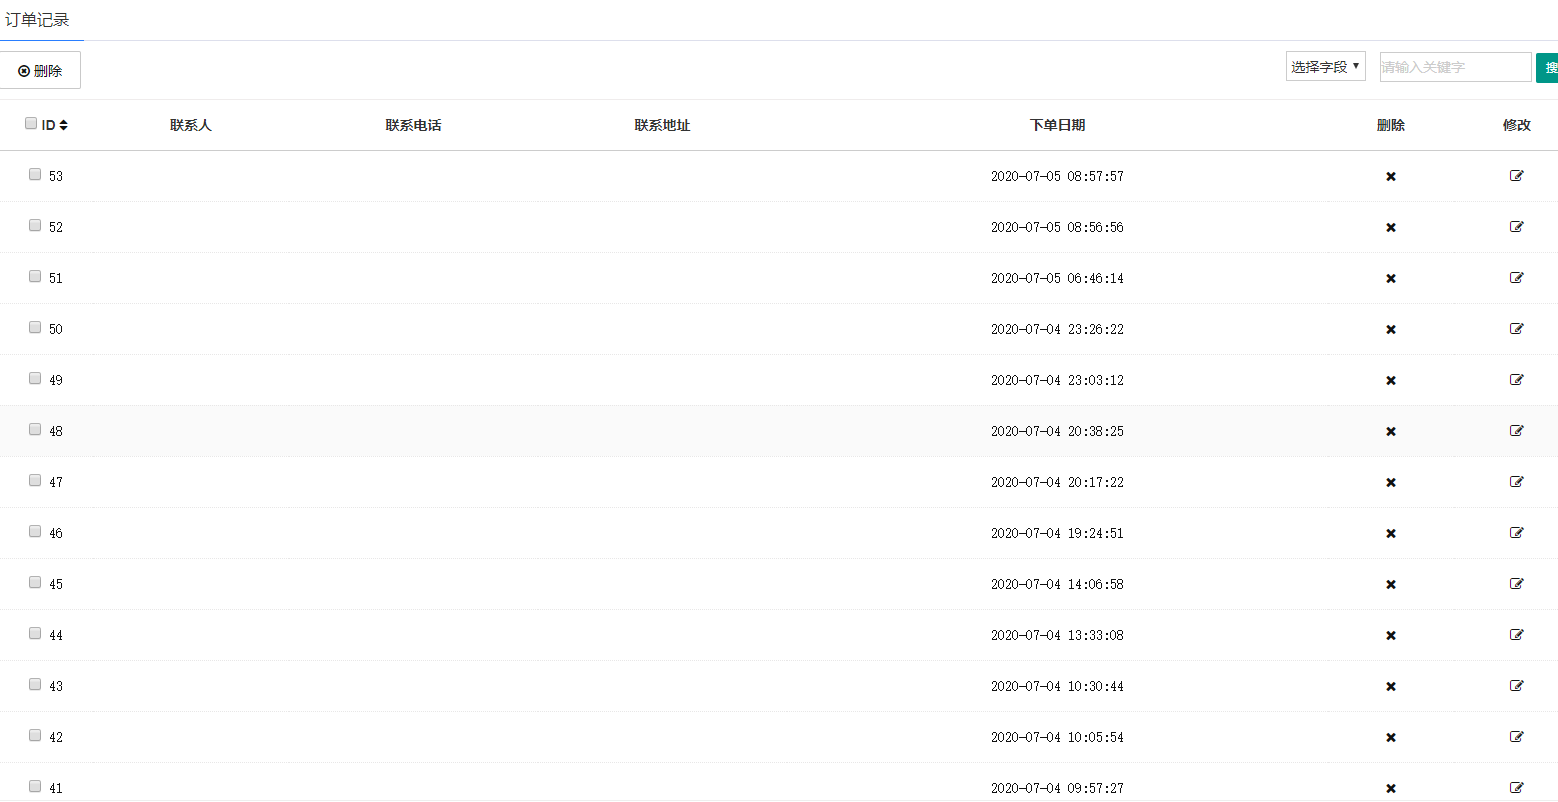This screenshot has height=802, width=1558.
Task: Open the 选择字段 dropdown
Action: click(1325, 67)
